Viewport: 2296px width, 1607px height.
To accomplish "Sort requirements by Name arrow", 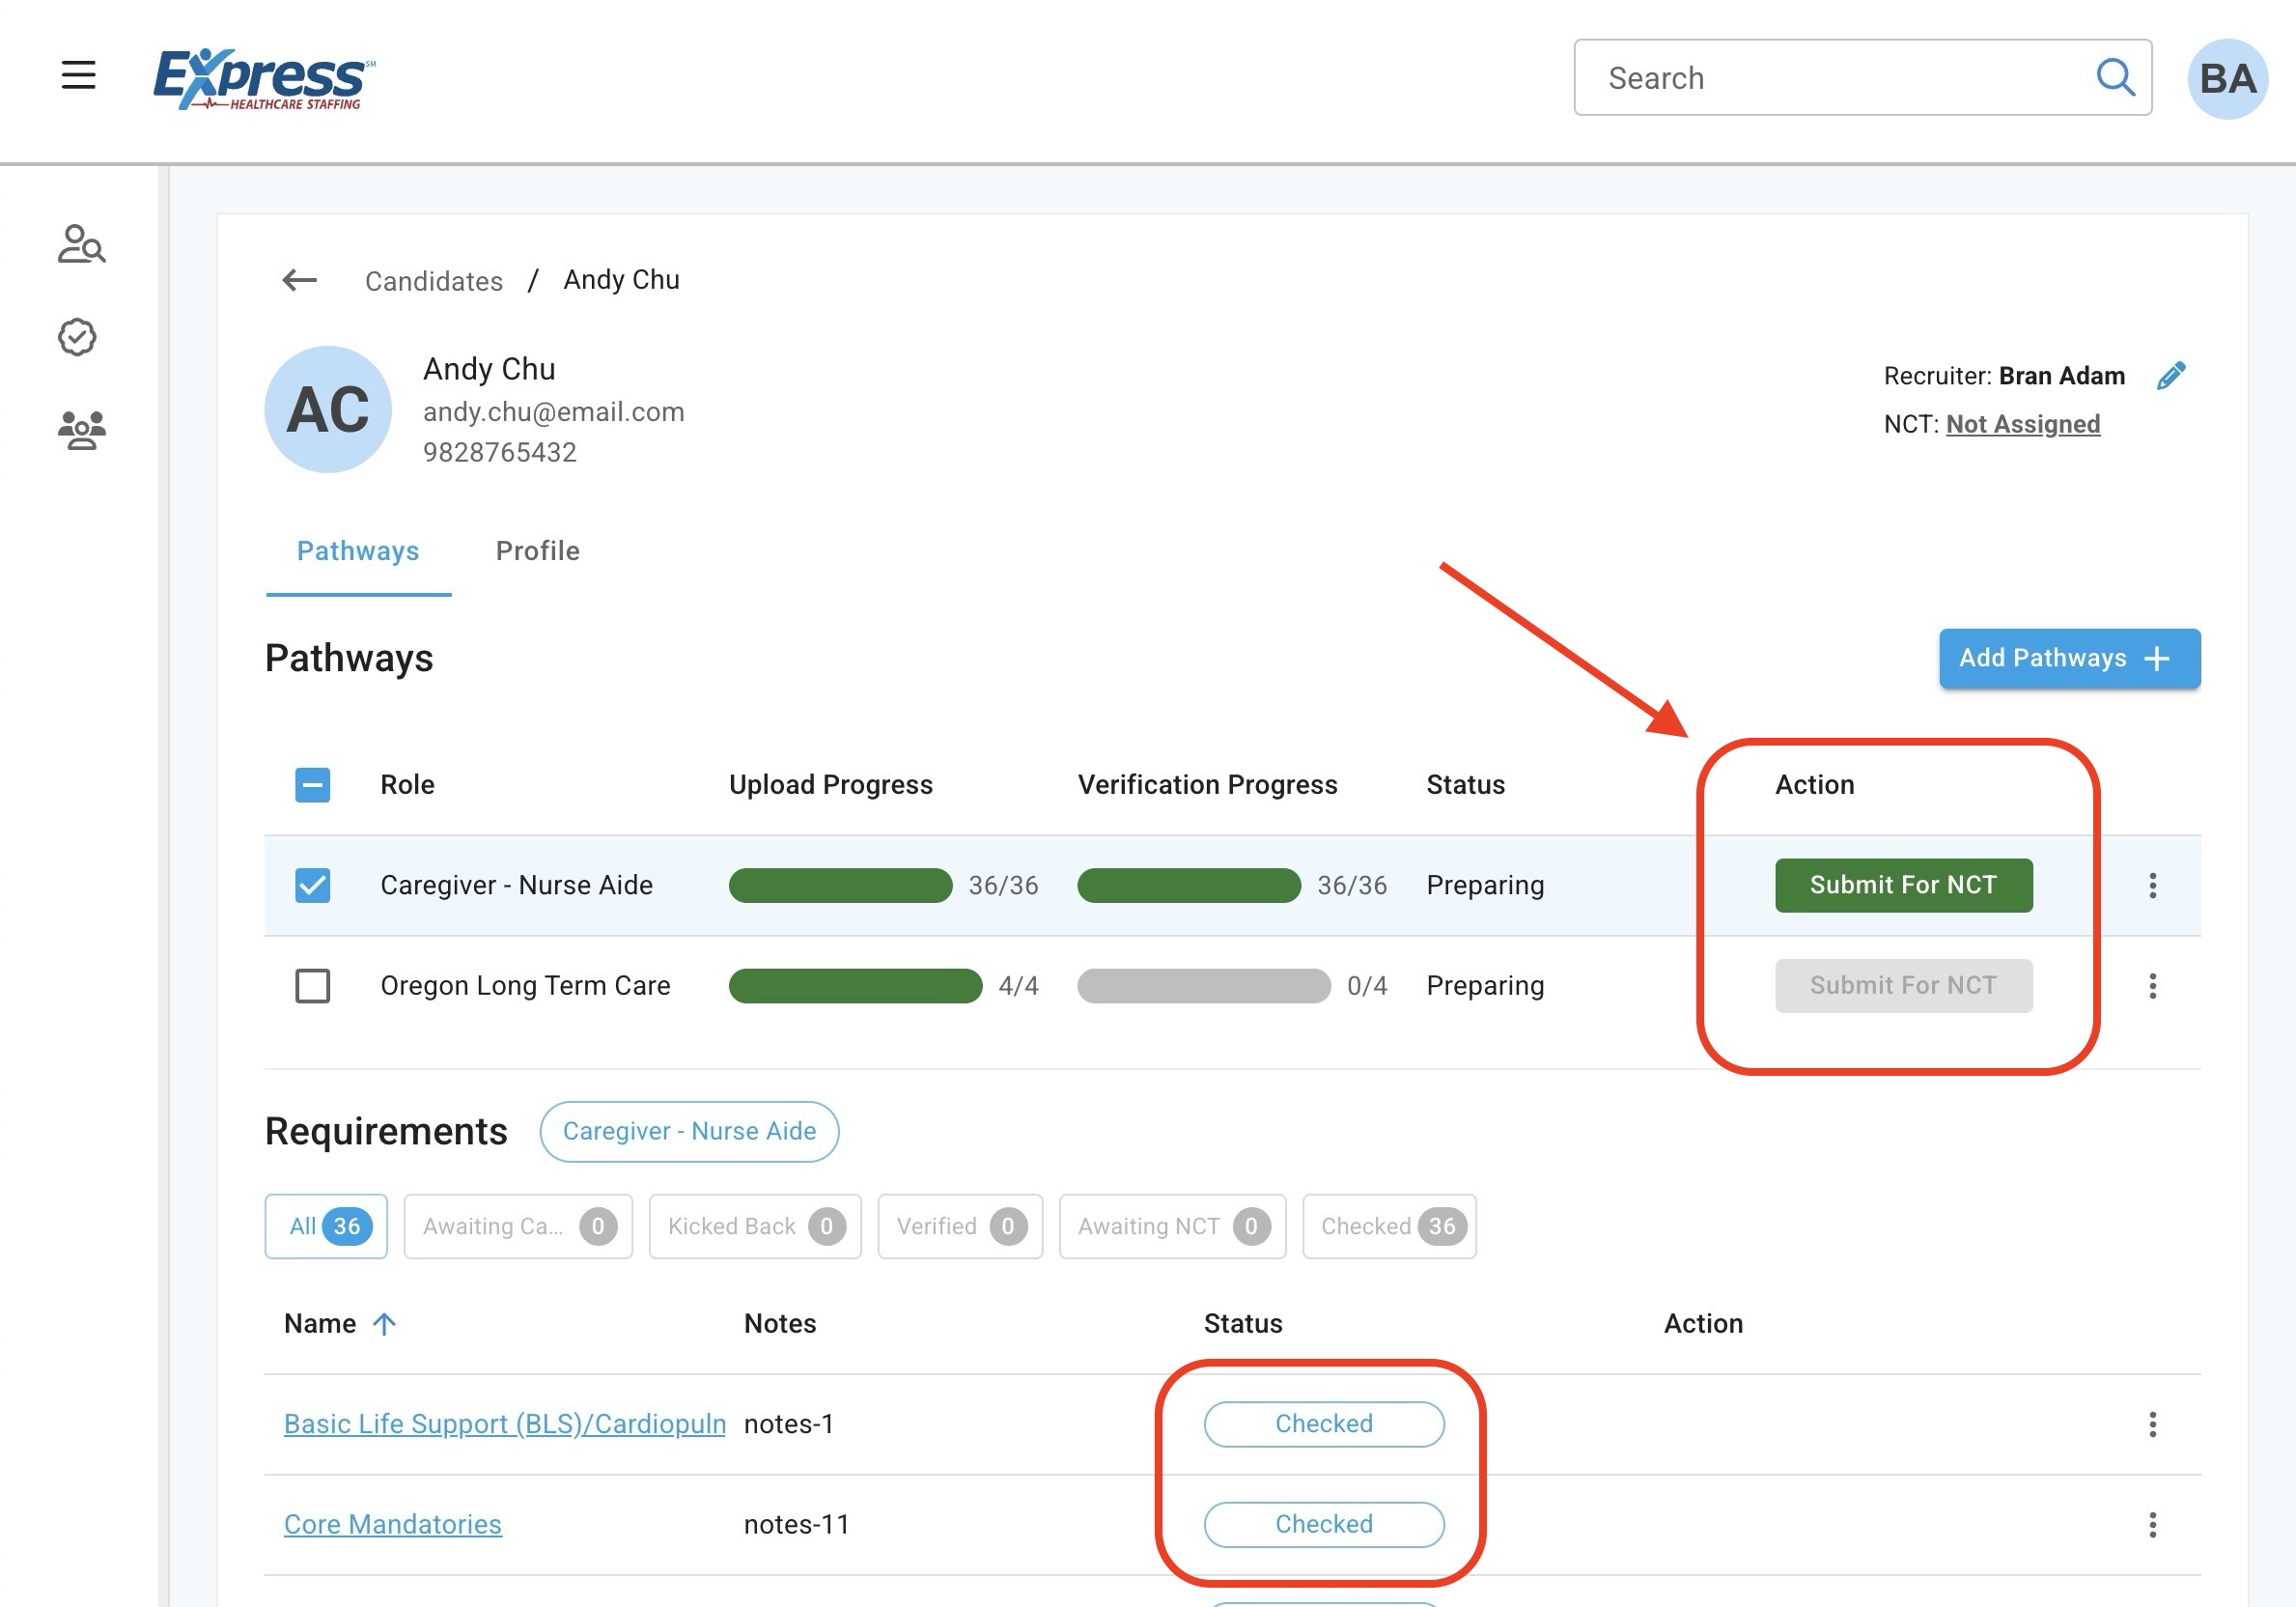I will pos(384,1324).
